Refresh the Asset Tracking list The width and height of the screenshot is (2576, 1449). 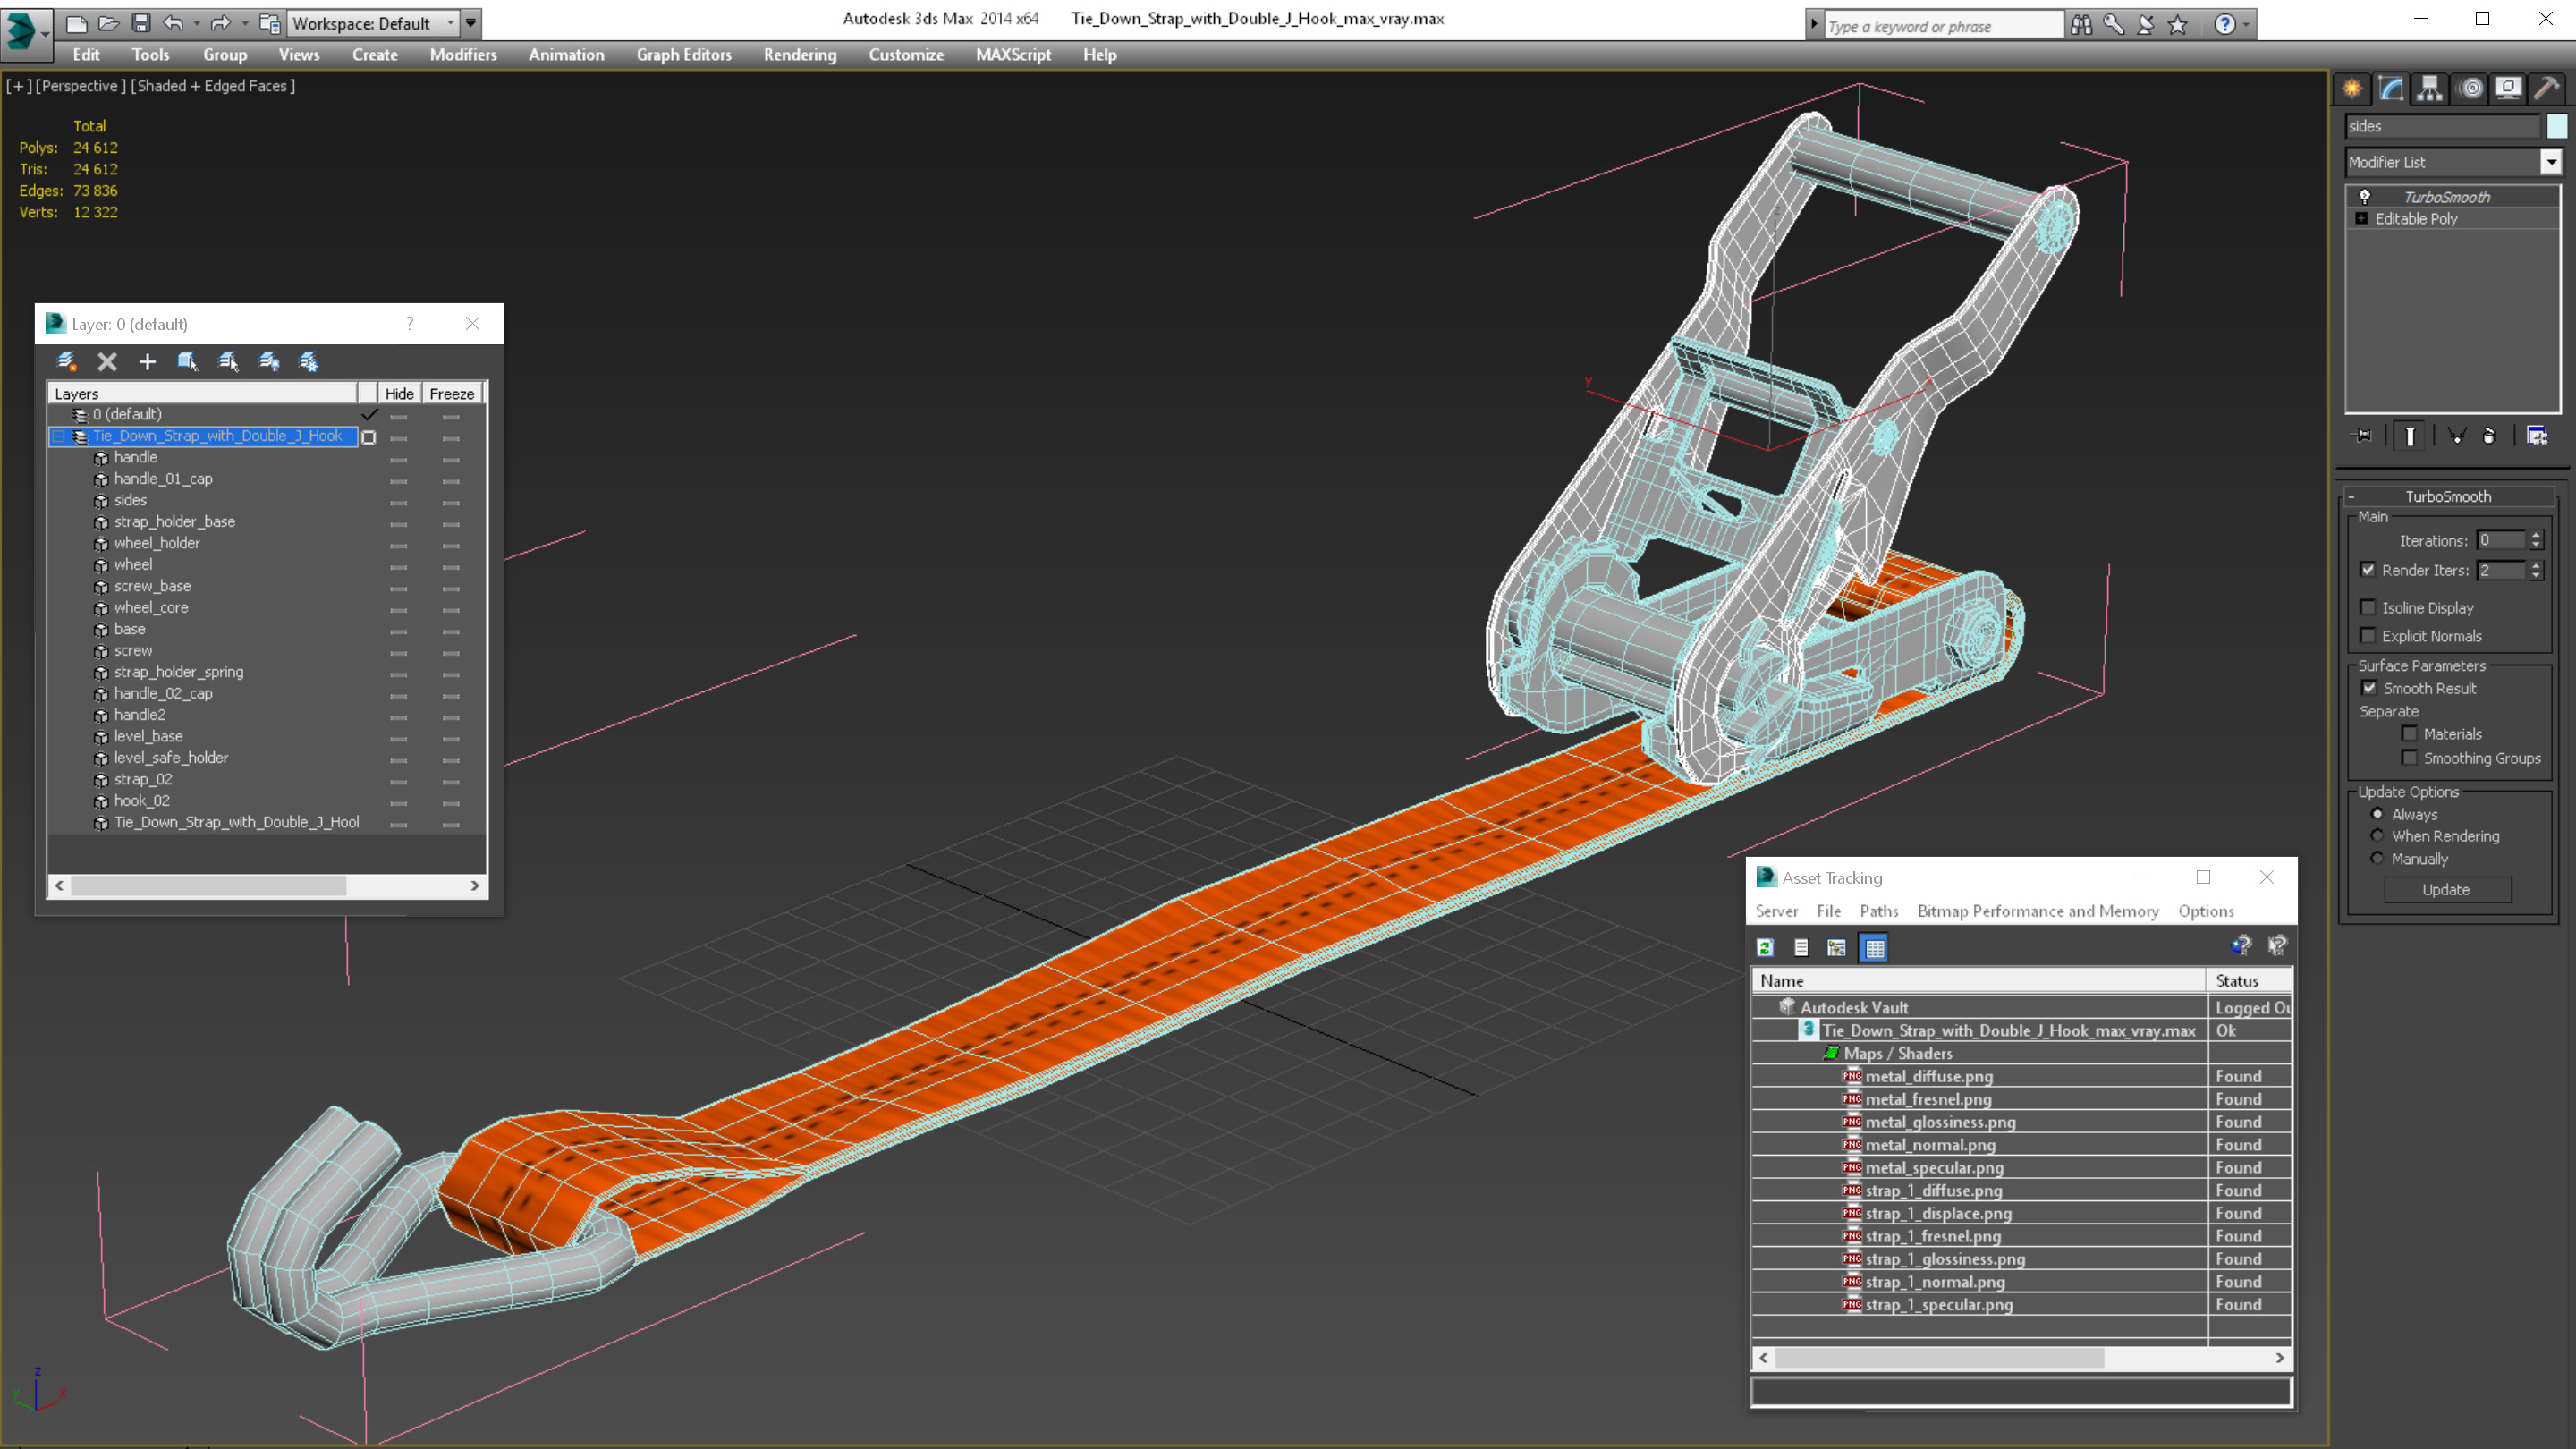pos(1765,948)
